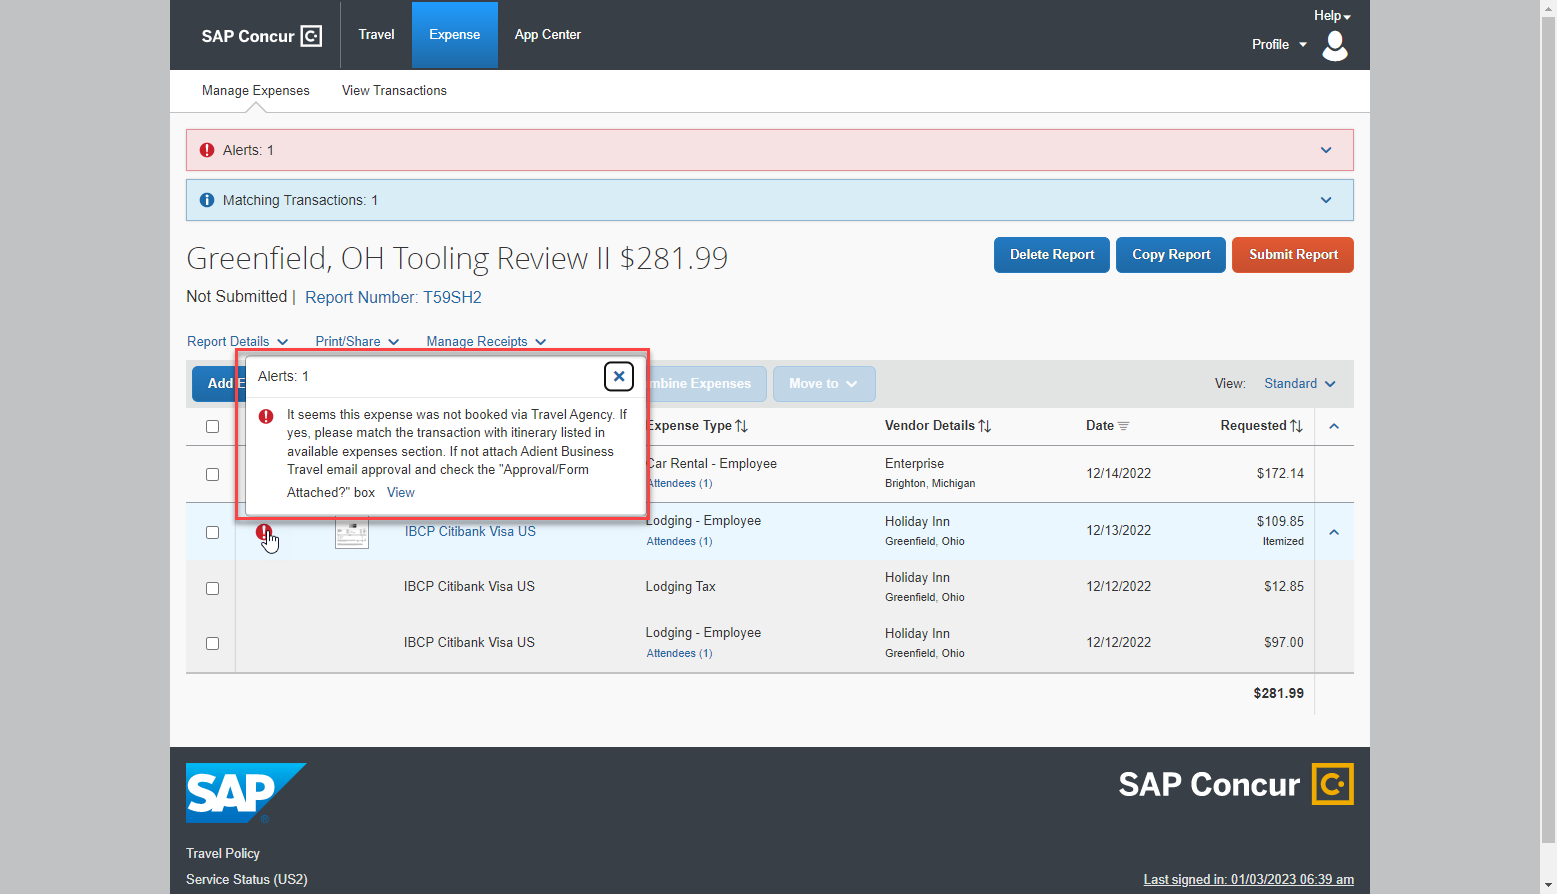Click the SAP logo in footer
The width and height of the screenshot is (1557, 894).
(246, 793)
